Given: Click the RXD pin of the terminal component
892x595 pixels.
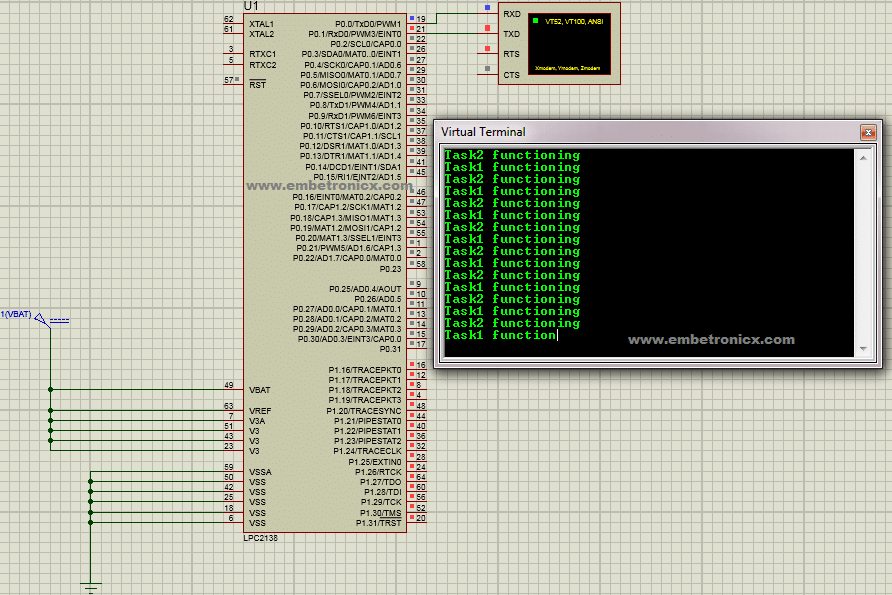Looking at the screenshot, I should click(511, 14).
